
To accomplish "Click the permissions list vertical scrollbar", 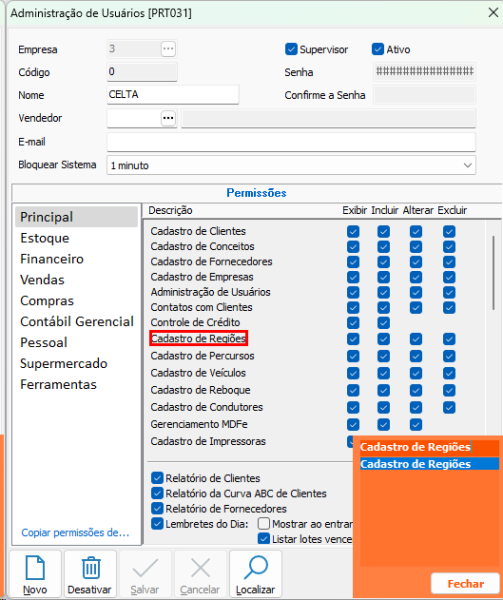I will [493, 272].
